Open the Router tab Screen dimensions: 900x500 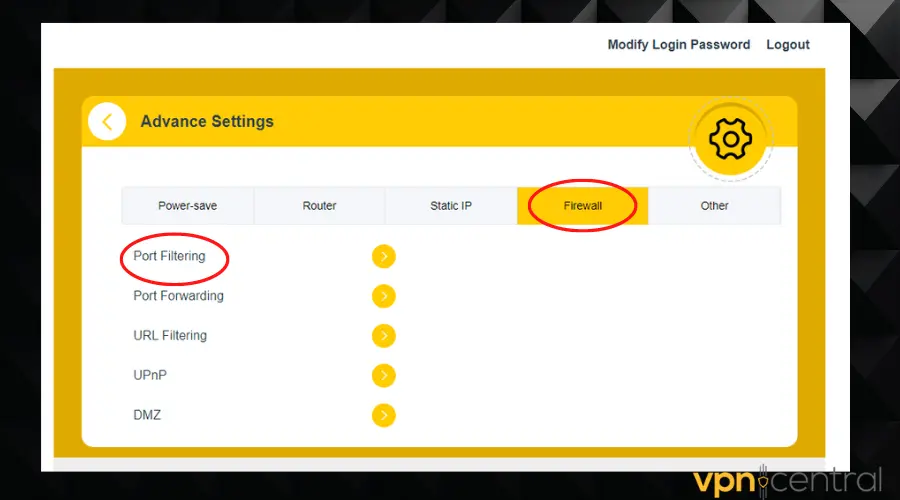319,206
